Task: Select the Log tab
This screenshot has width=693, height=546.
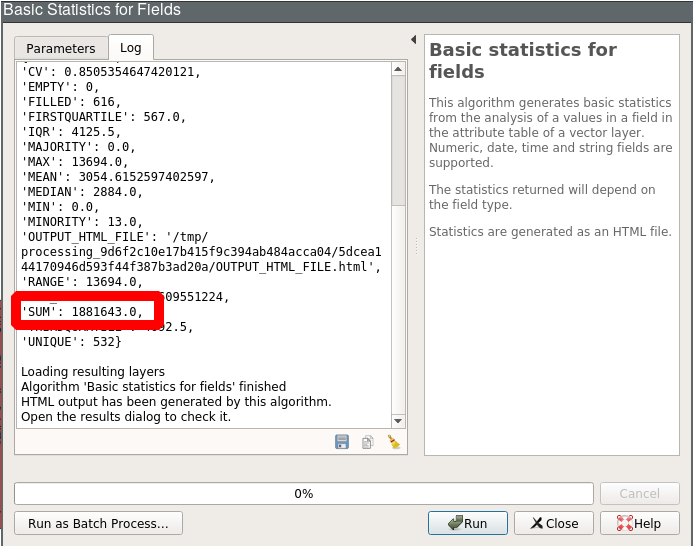Action: tap(131, 48)
